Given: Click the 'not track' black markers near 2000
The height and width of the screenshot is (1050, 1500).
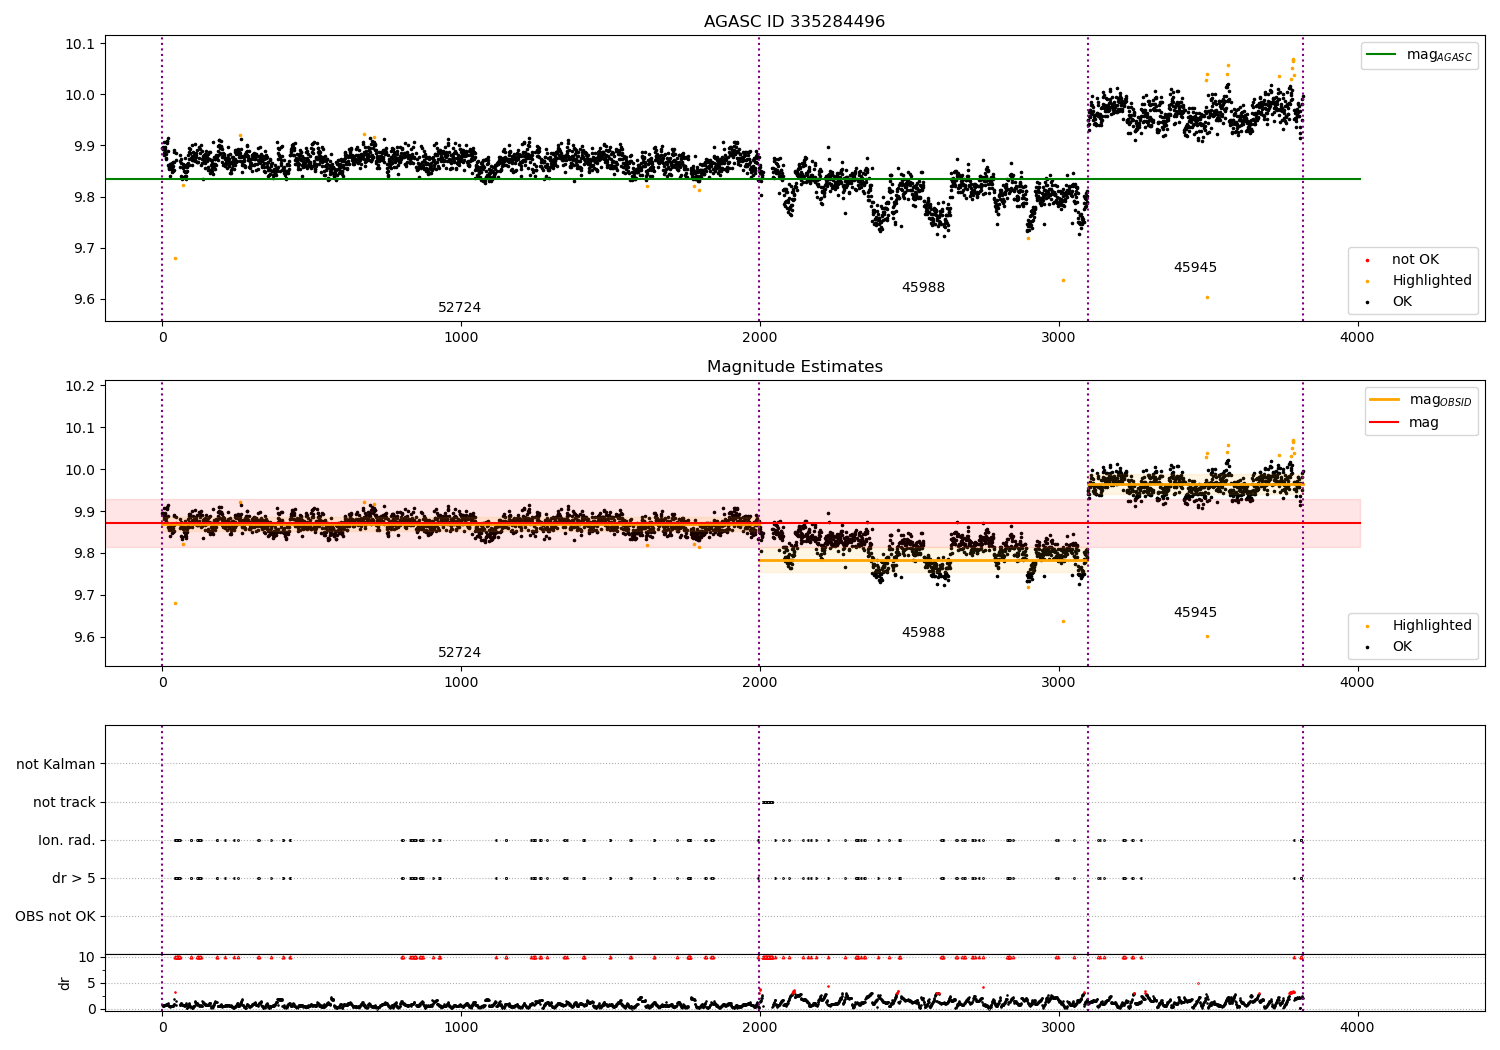Looking at the screenshot, I should click(x=767, y=802).
